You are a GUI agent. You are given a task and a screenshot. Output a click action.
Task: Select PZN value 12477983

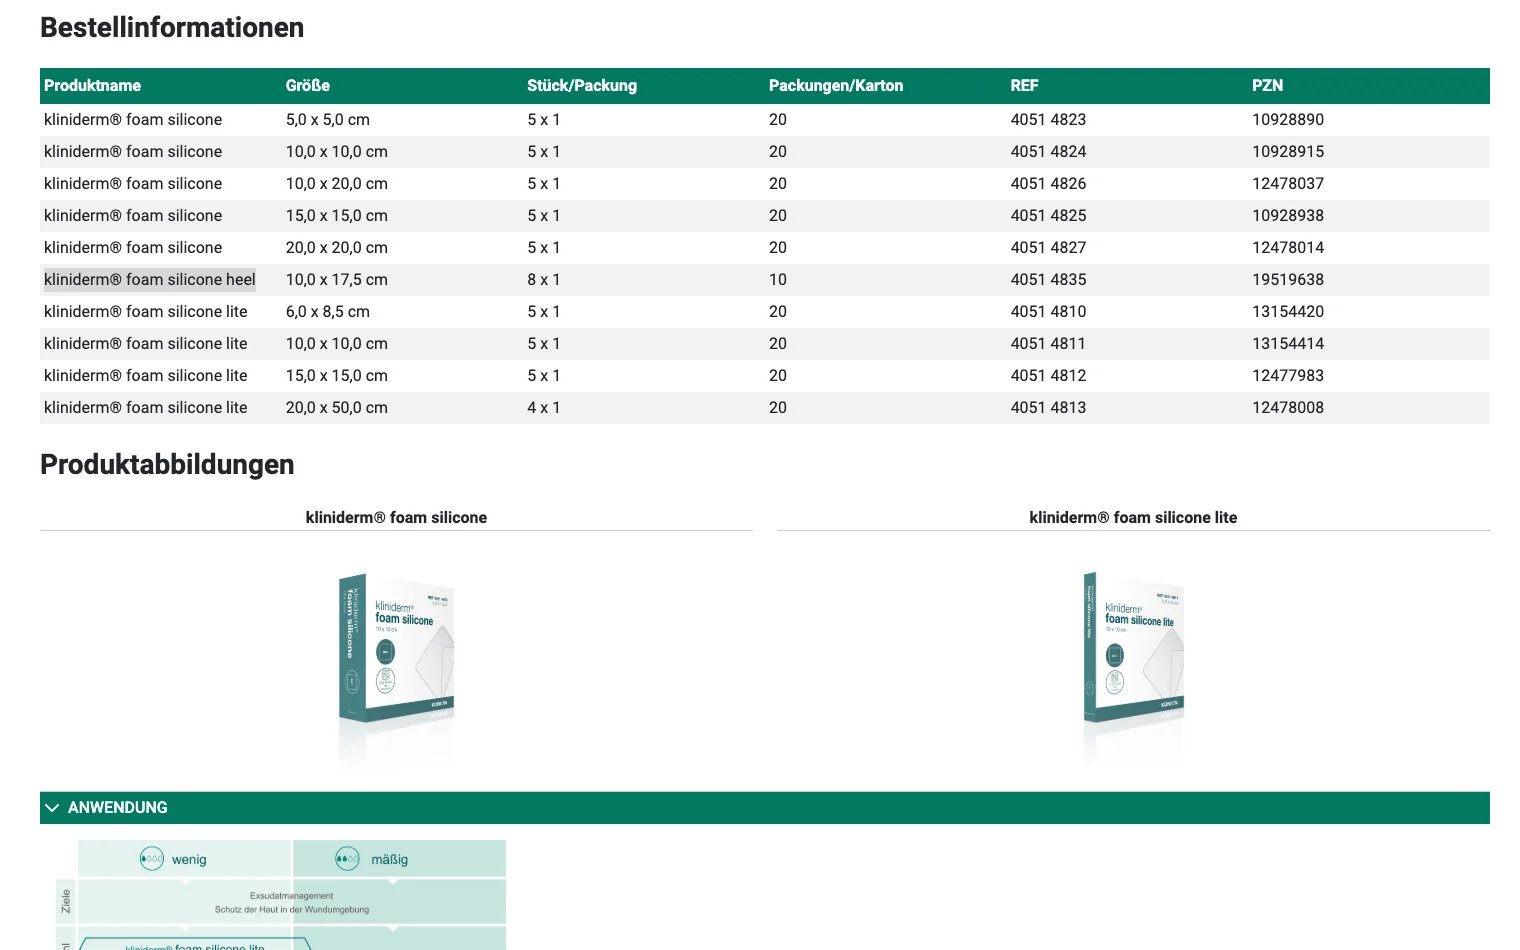point(1288,376)
